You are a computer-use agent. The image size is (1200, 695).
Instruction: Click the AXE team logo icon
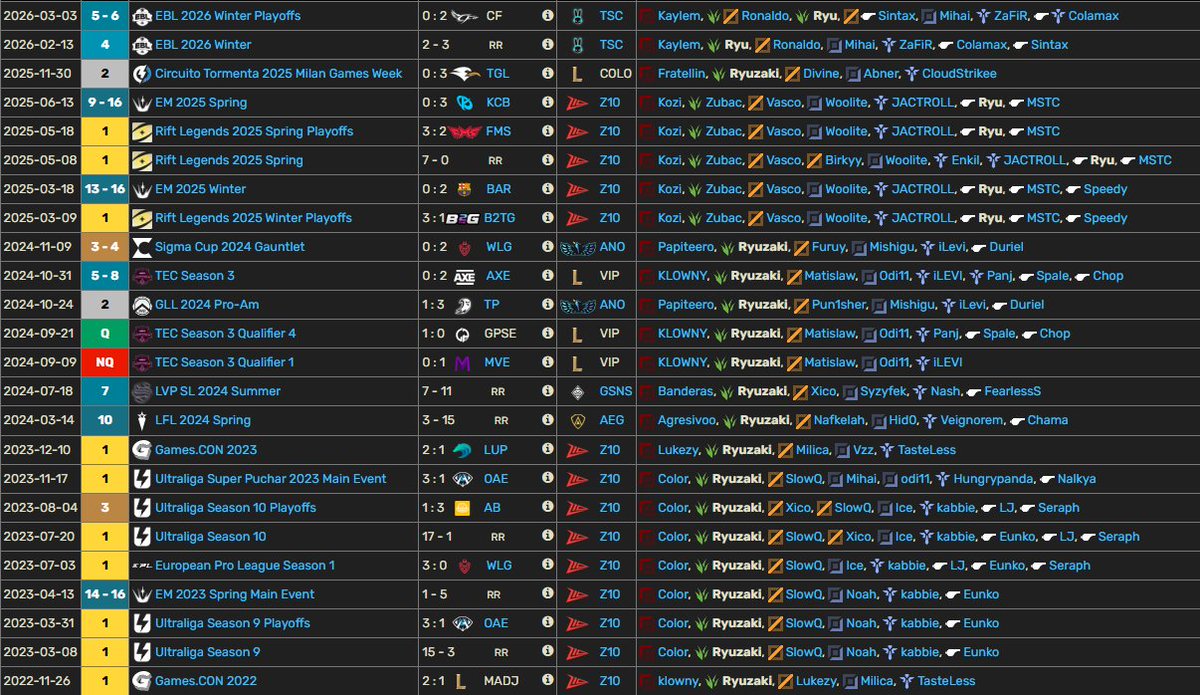point(464,276)
